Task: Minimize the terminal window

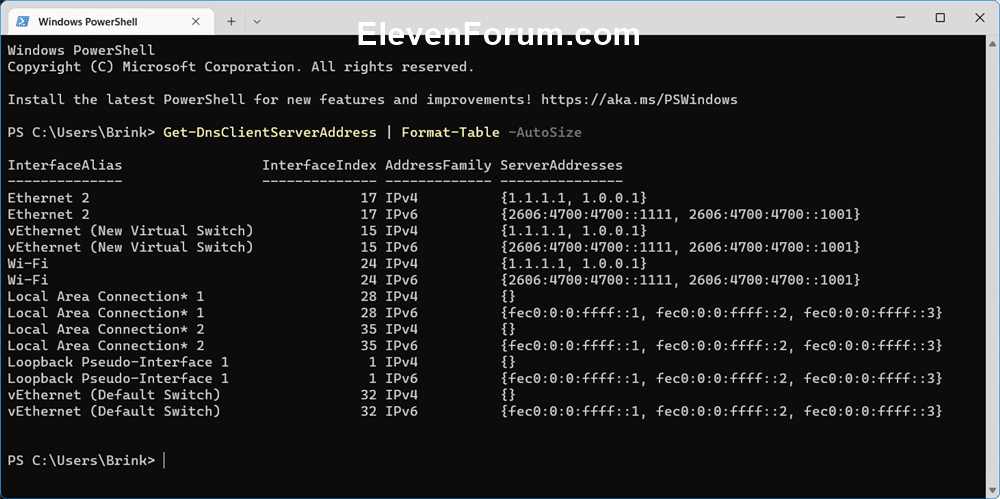Action: click(x=902, y=18)
